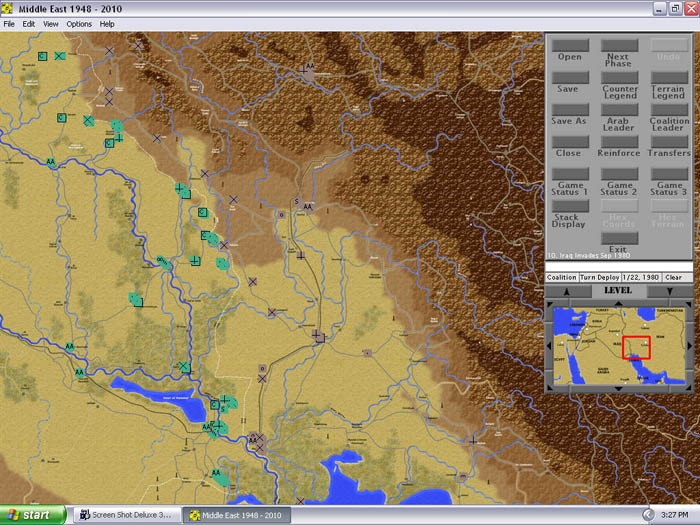Show the Arab Leader

pos(619,109)
